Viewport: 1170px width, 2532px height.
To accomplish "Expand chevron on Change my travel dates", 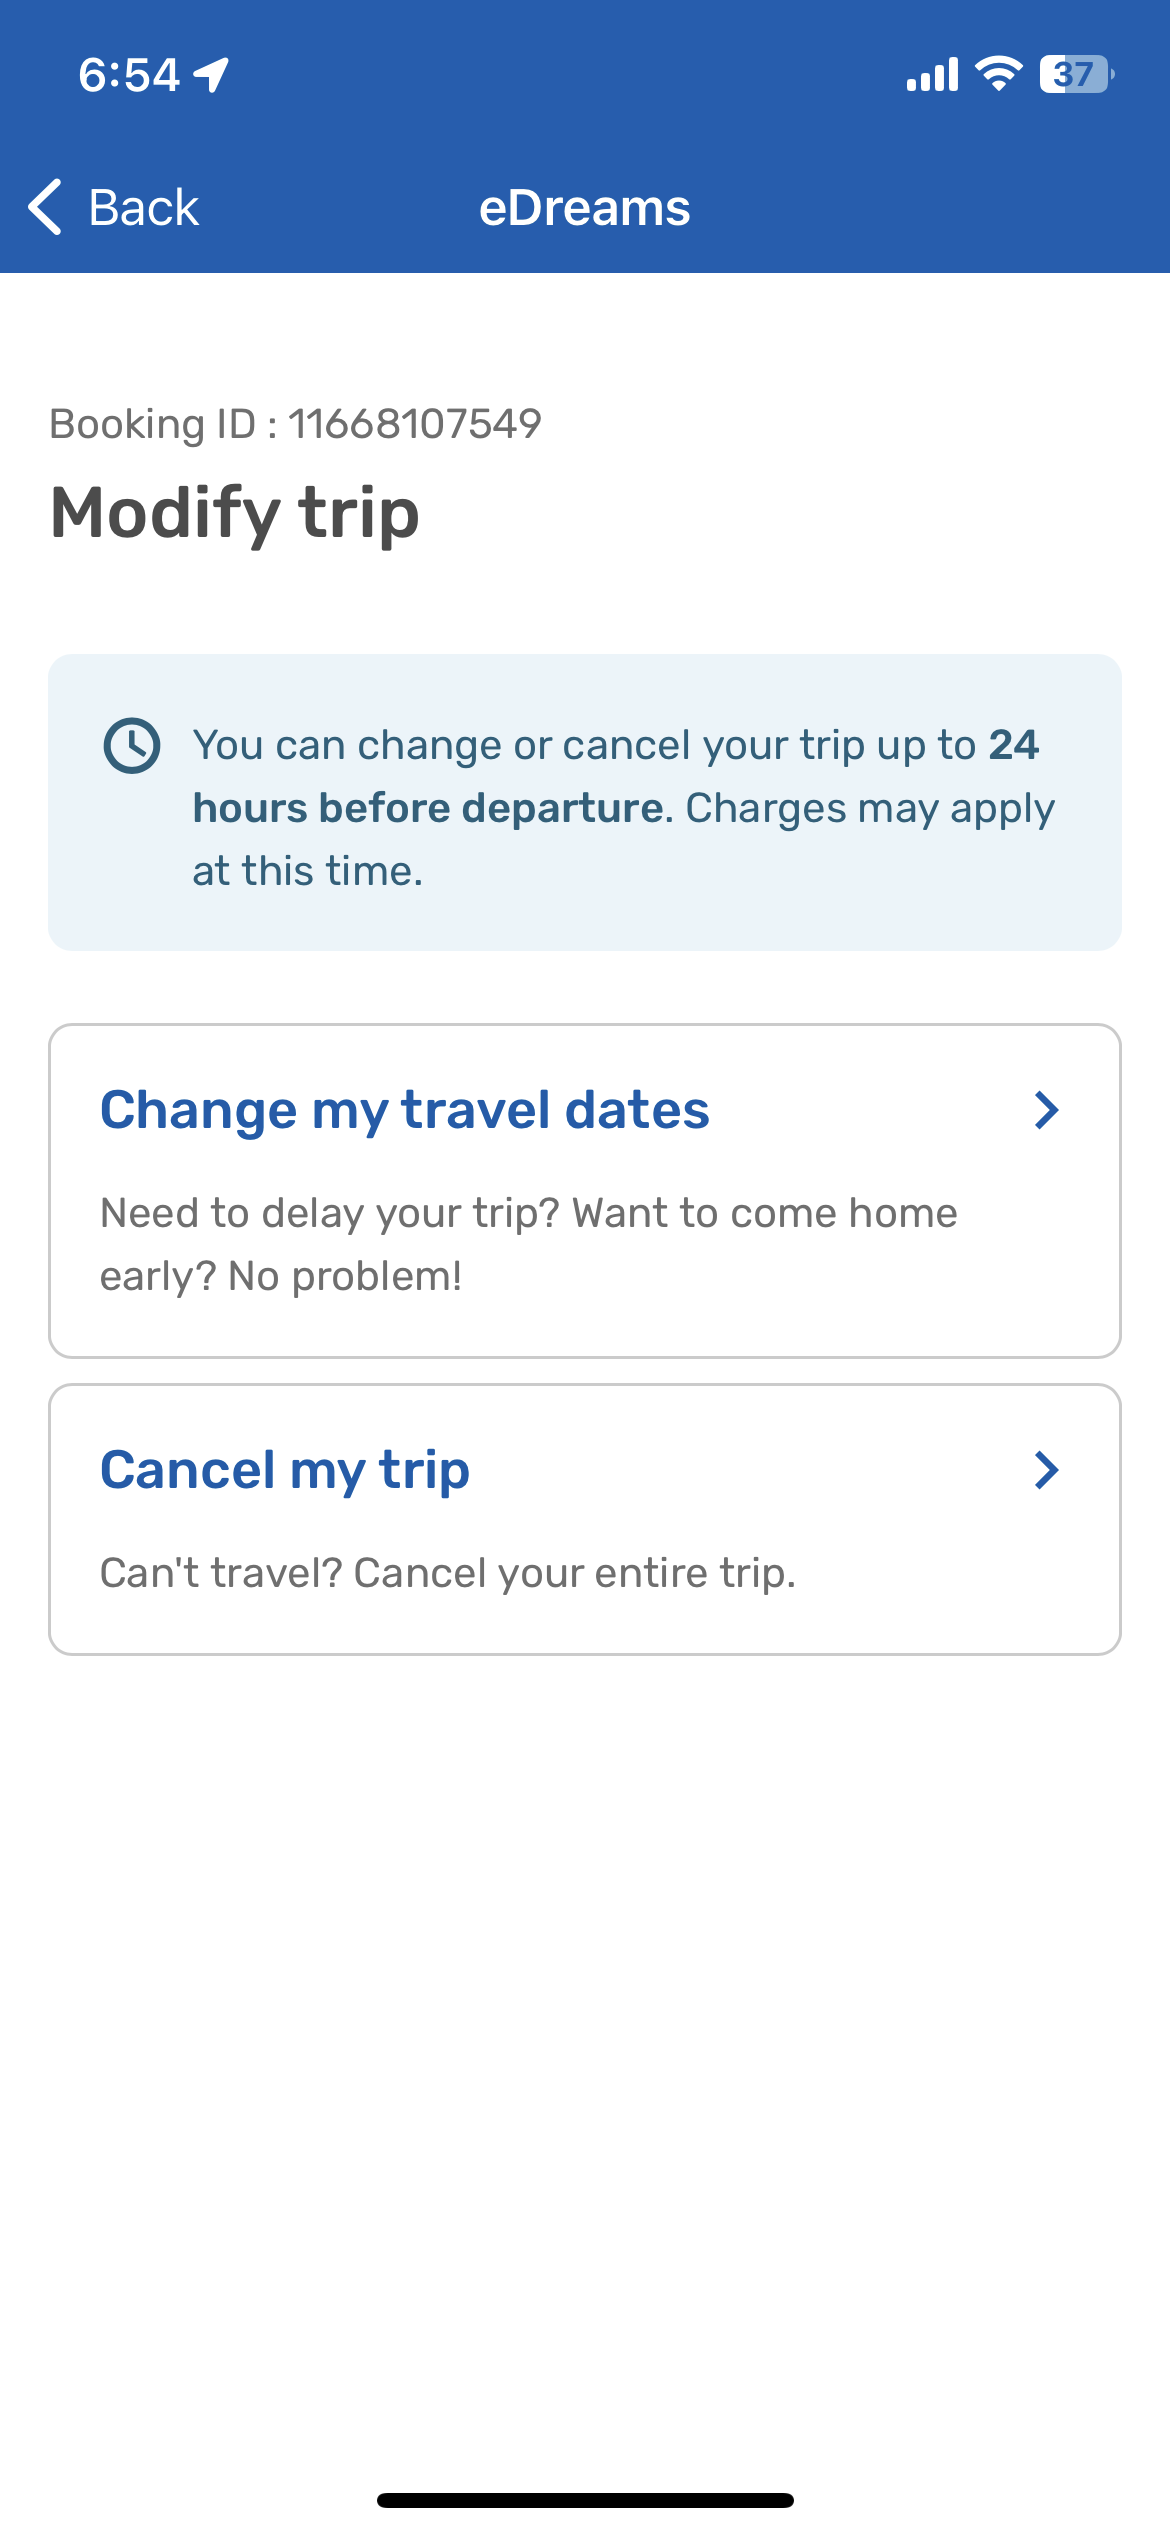I will [1046, 1110].
